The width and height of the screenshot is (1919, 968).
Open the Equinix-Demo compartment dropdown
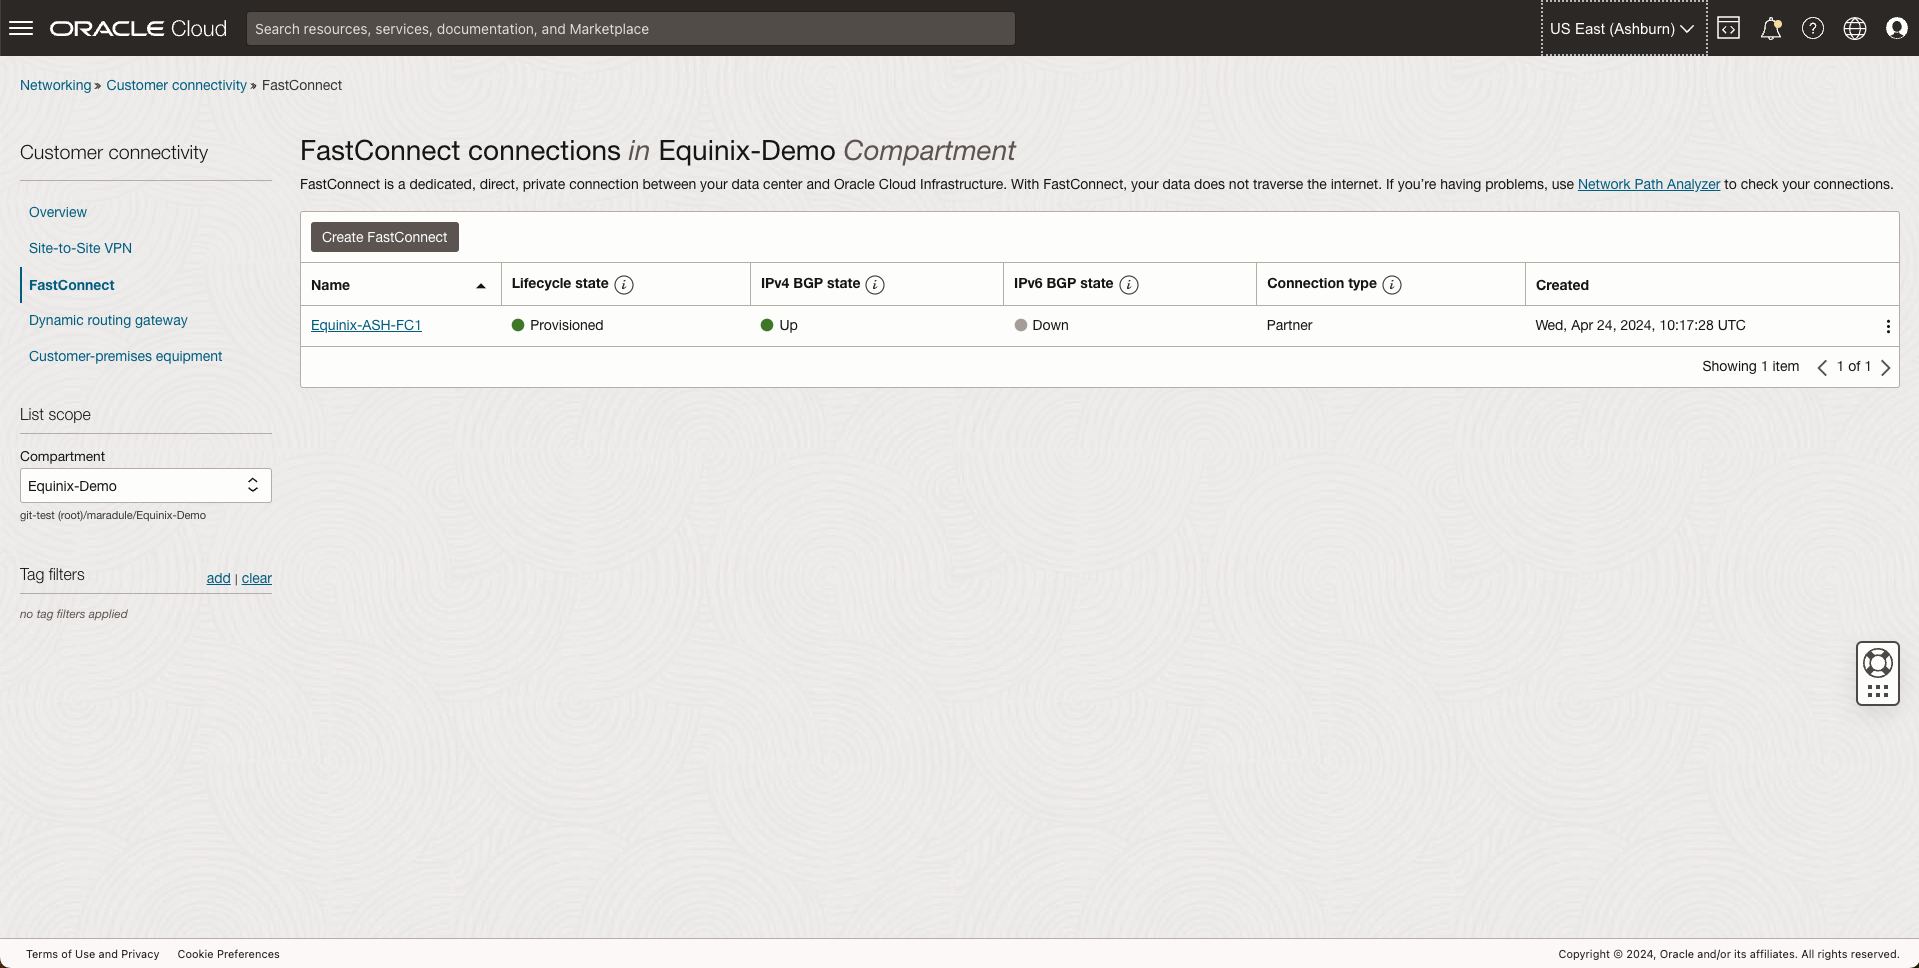(145, 486)
